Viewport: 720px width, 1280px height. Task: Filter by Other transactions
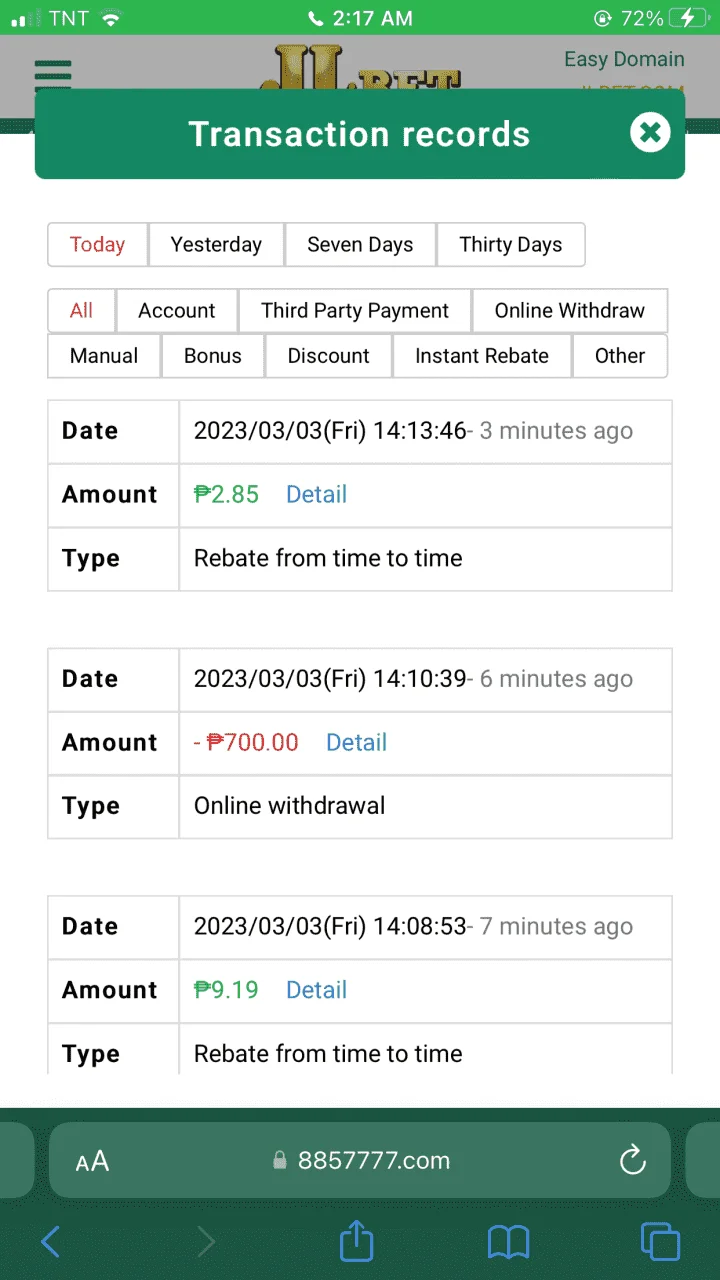point(620,356)
